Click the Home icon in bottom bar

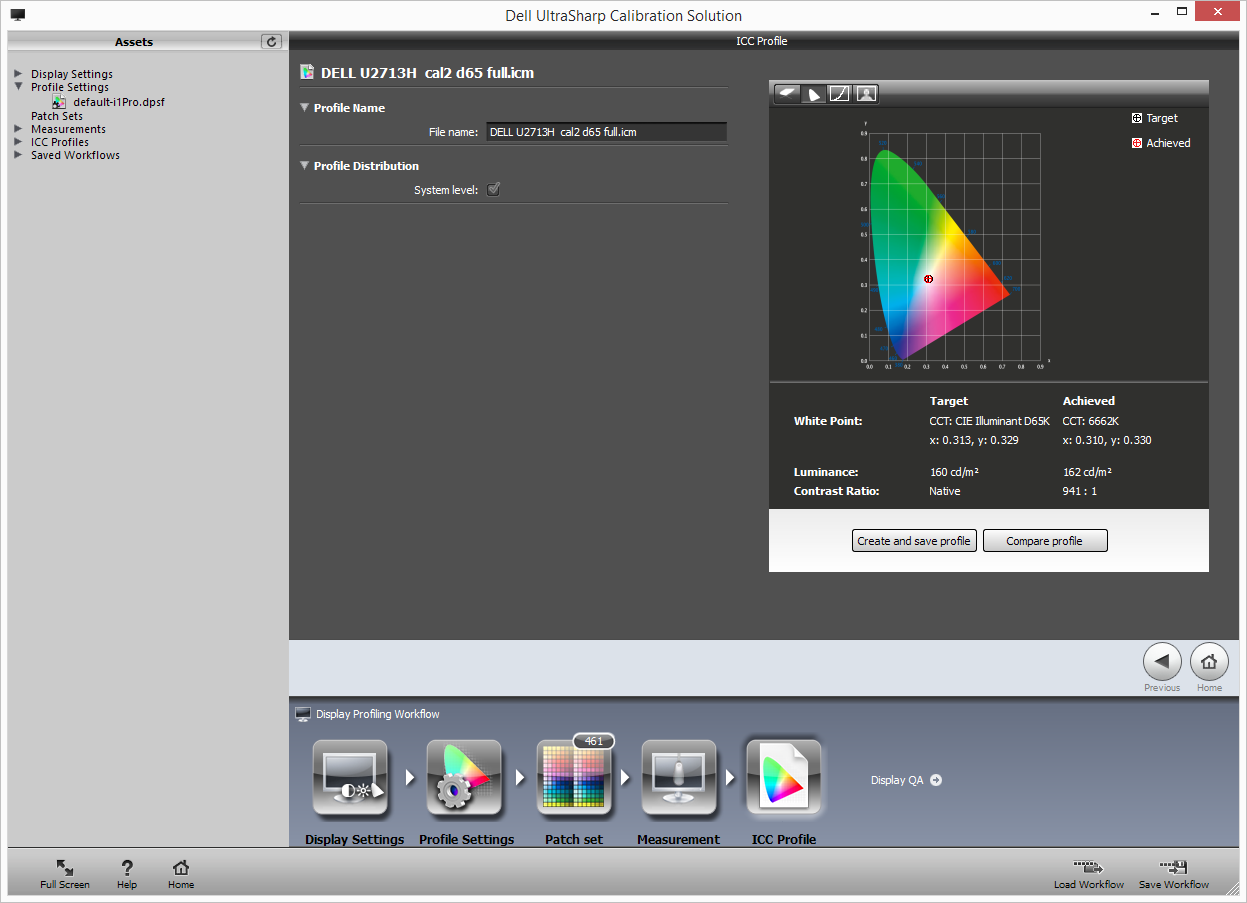click(181, 867)
